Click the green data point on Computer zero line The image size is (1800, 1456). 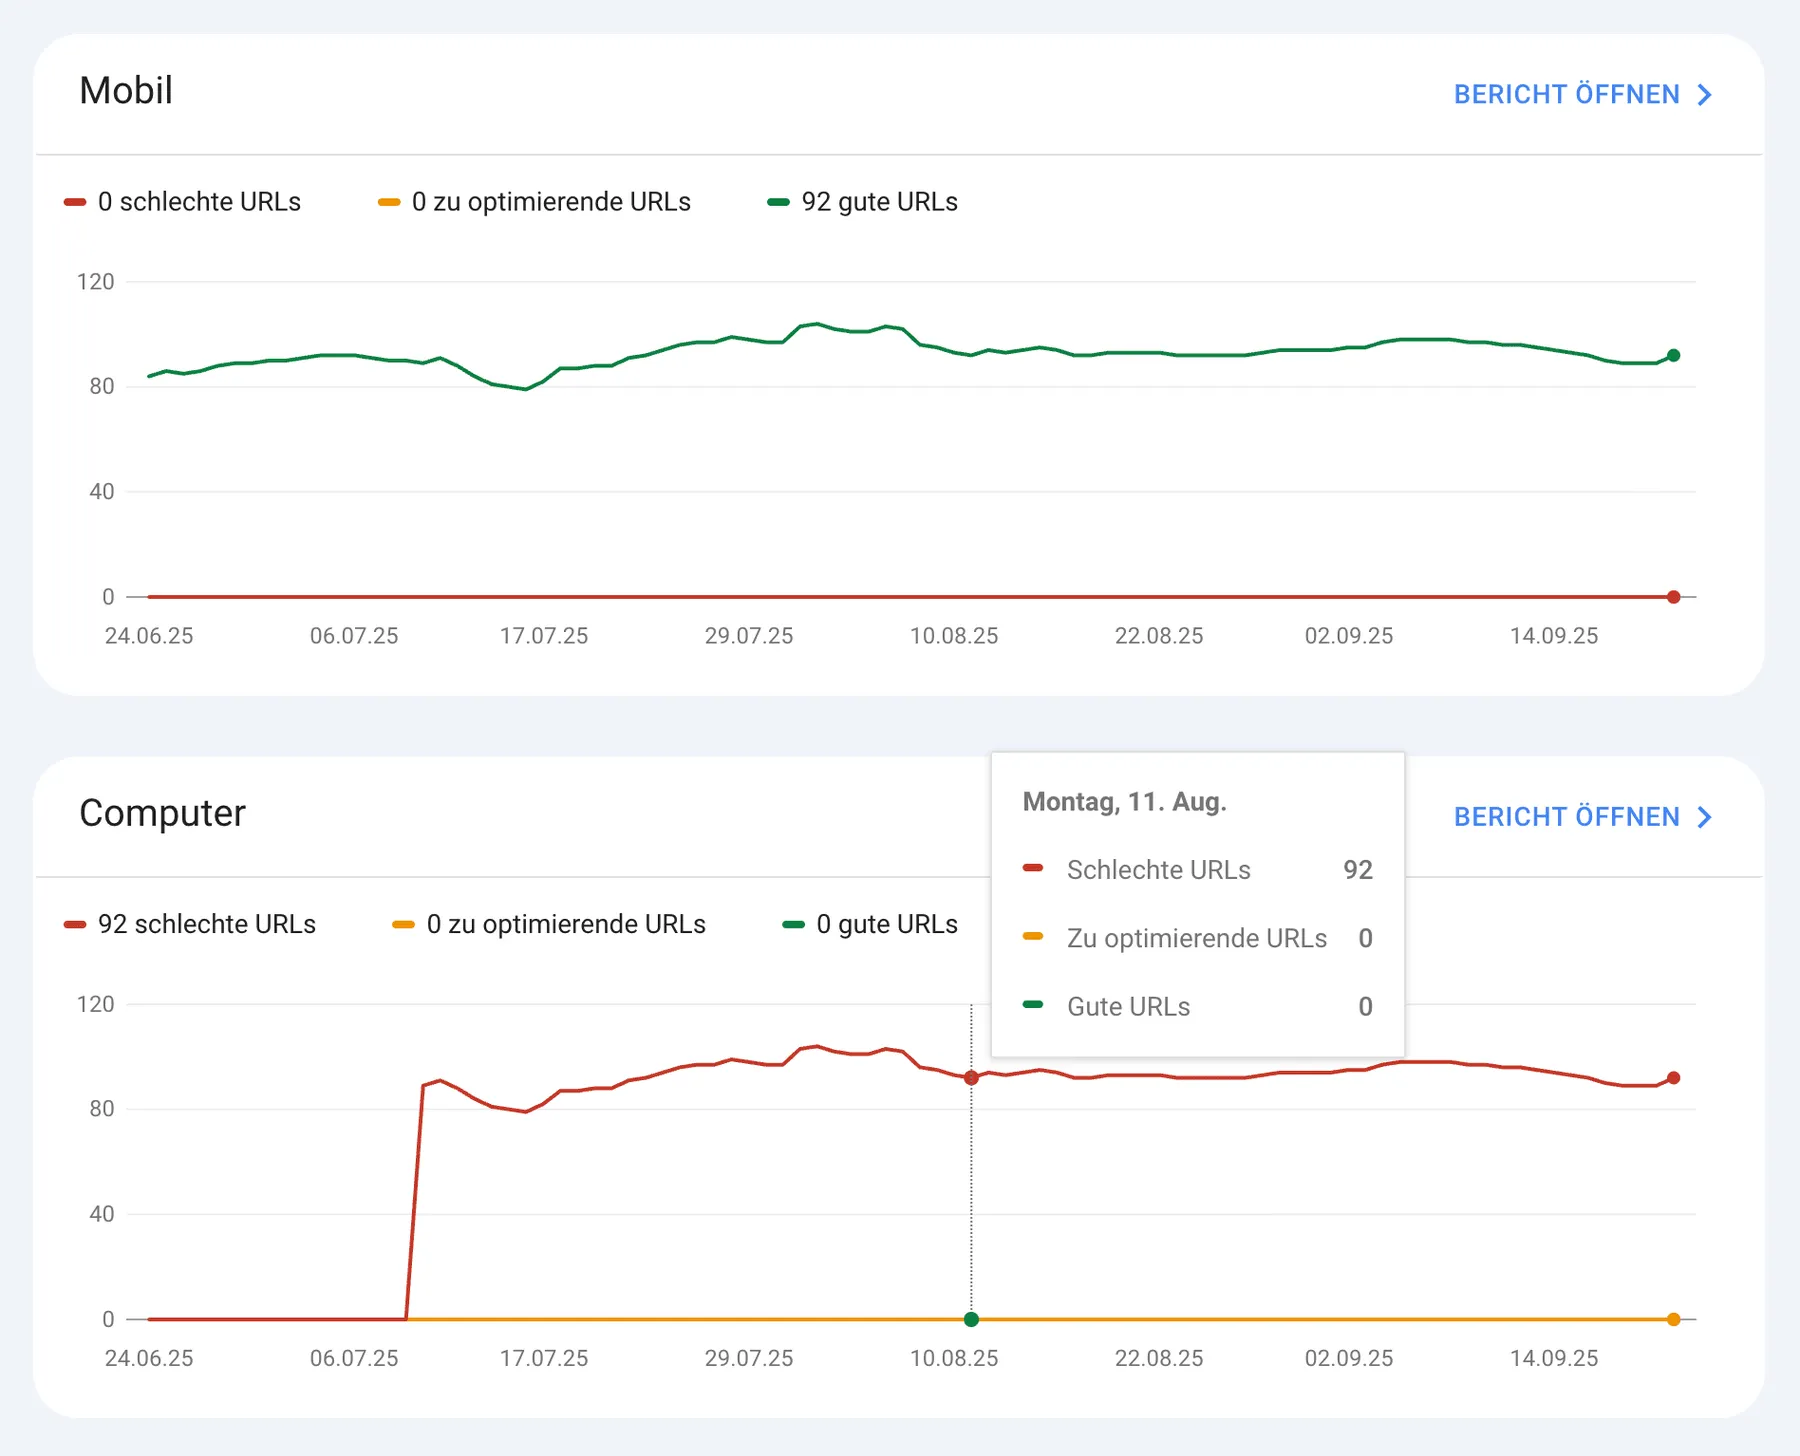click(x=971, y=1319)
